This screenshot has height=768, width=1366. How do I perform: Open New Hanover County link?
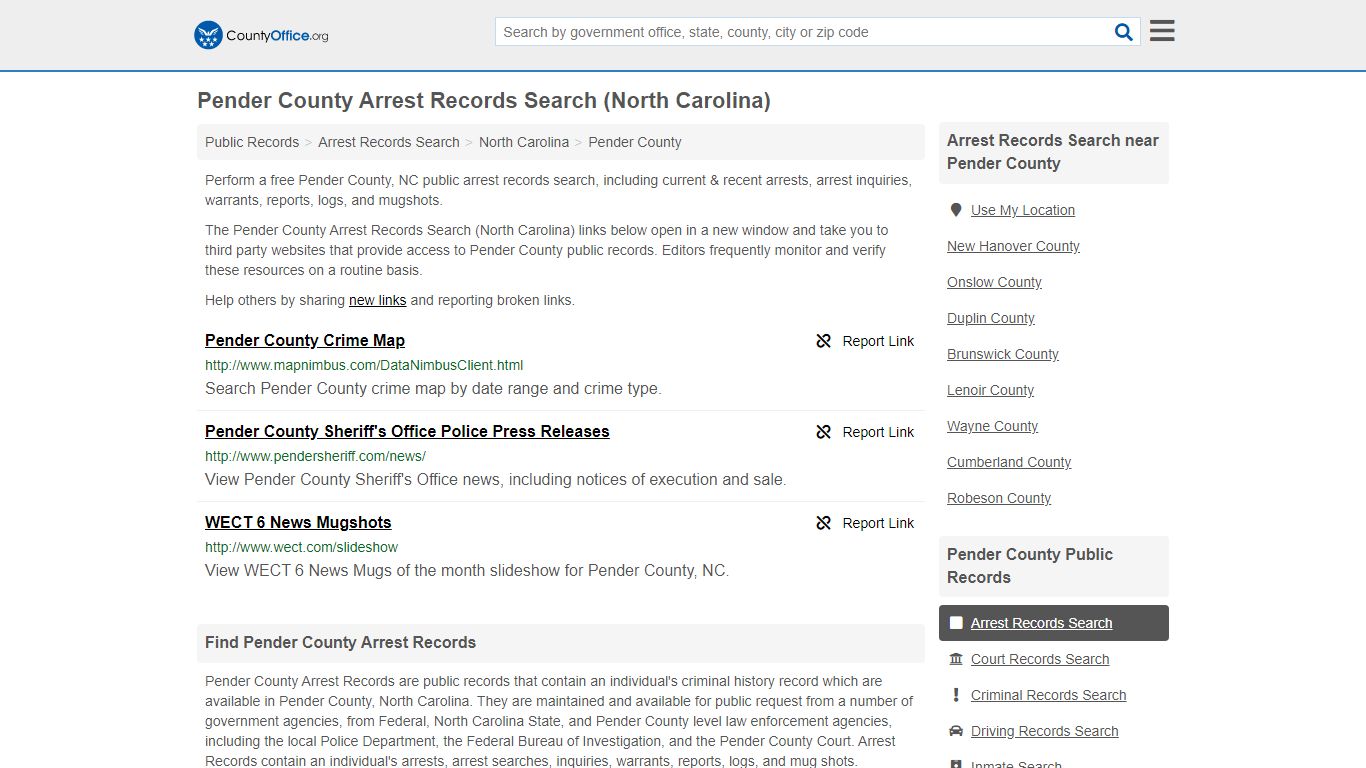click(x=1013, y=246)
